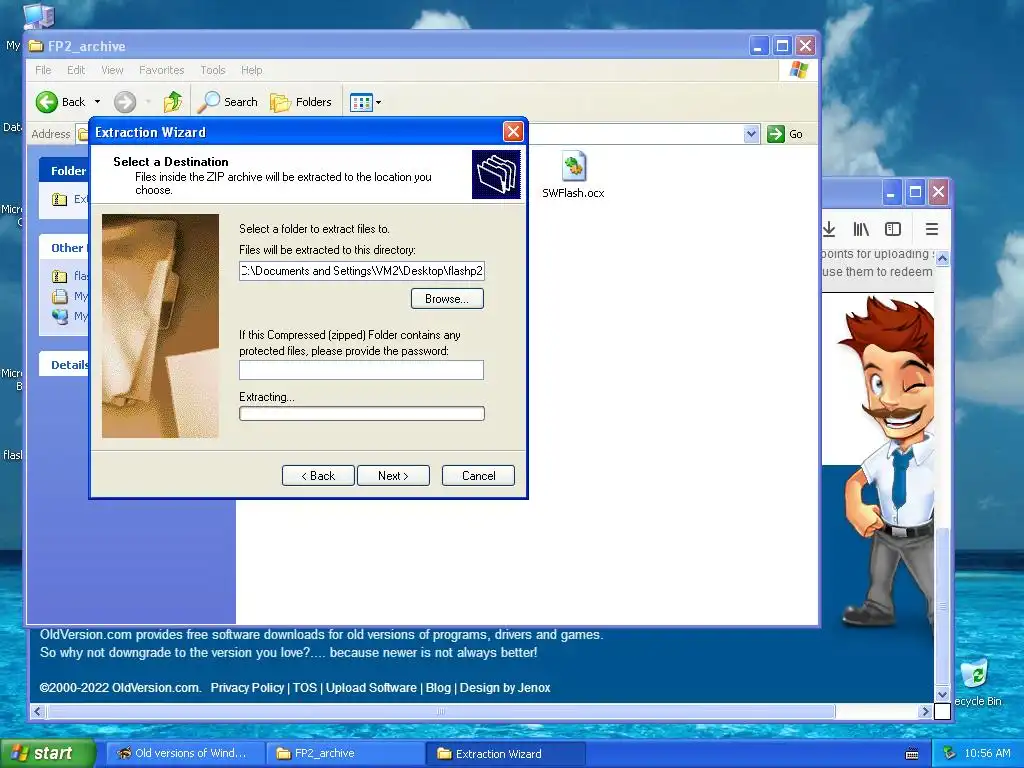Viewport: 1024px width, 768px height.
Task: Click the horizontal scrollbar right arrow
Action: click(925, 711)
